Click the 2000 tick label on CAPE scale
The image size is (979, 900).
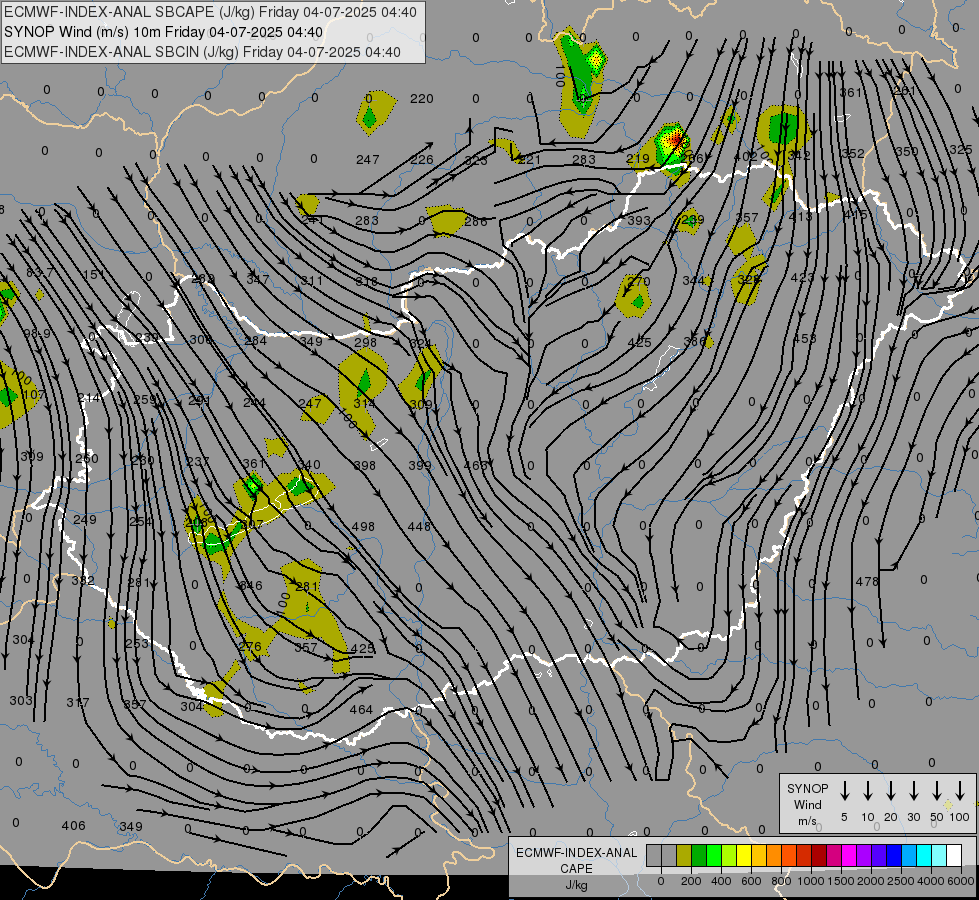[x=870, y=881]
